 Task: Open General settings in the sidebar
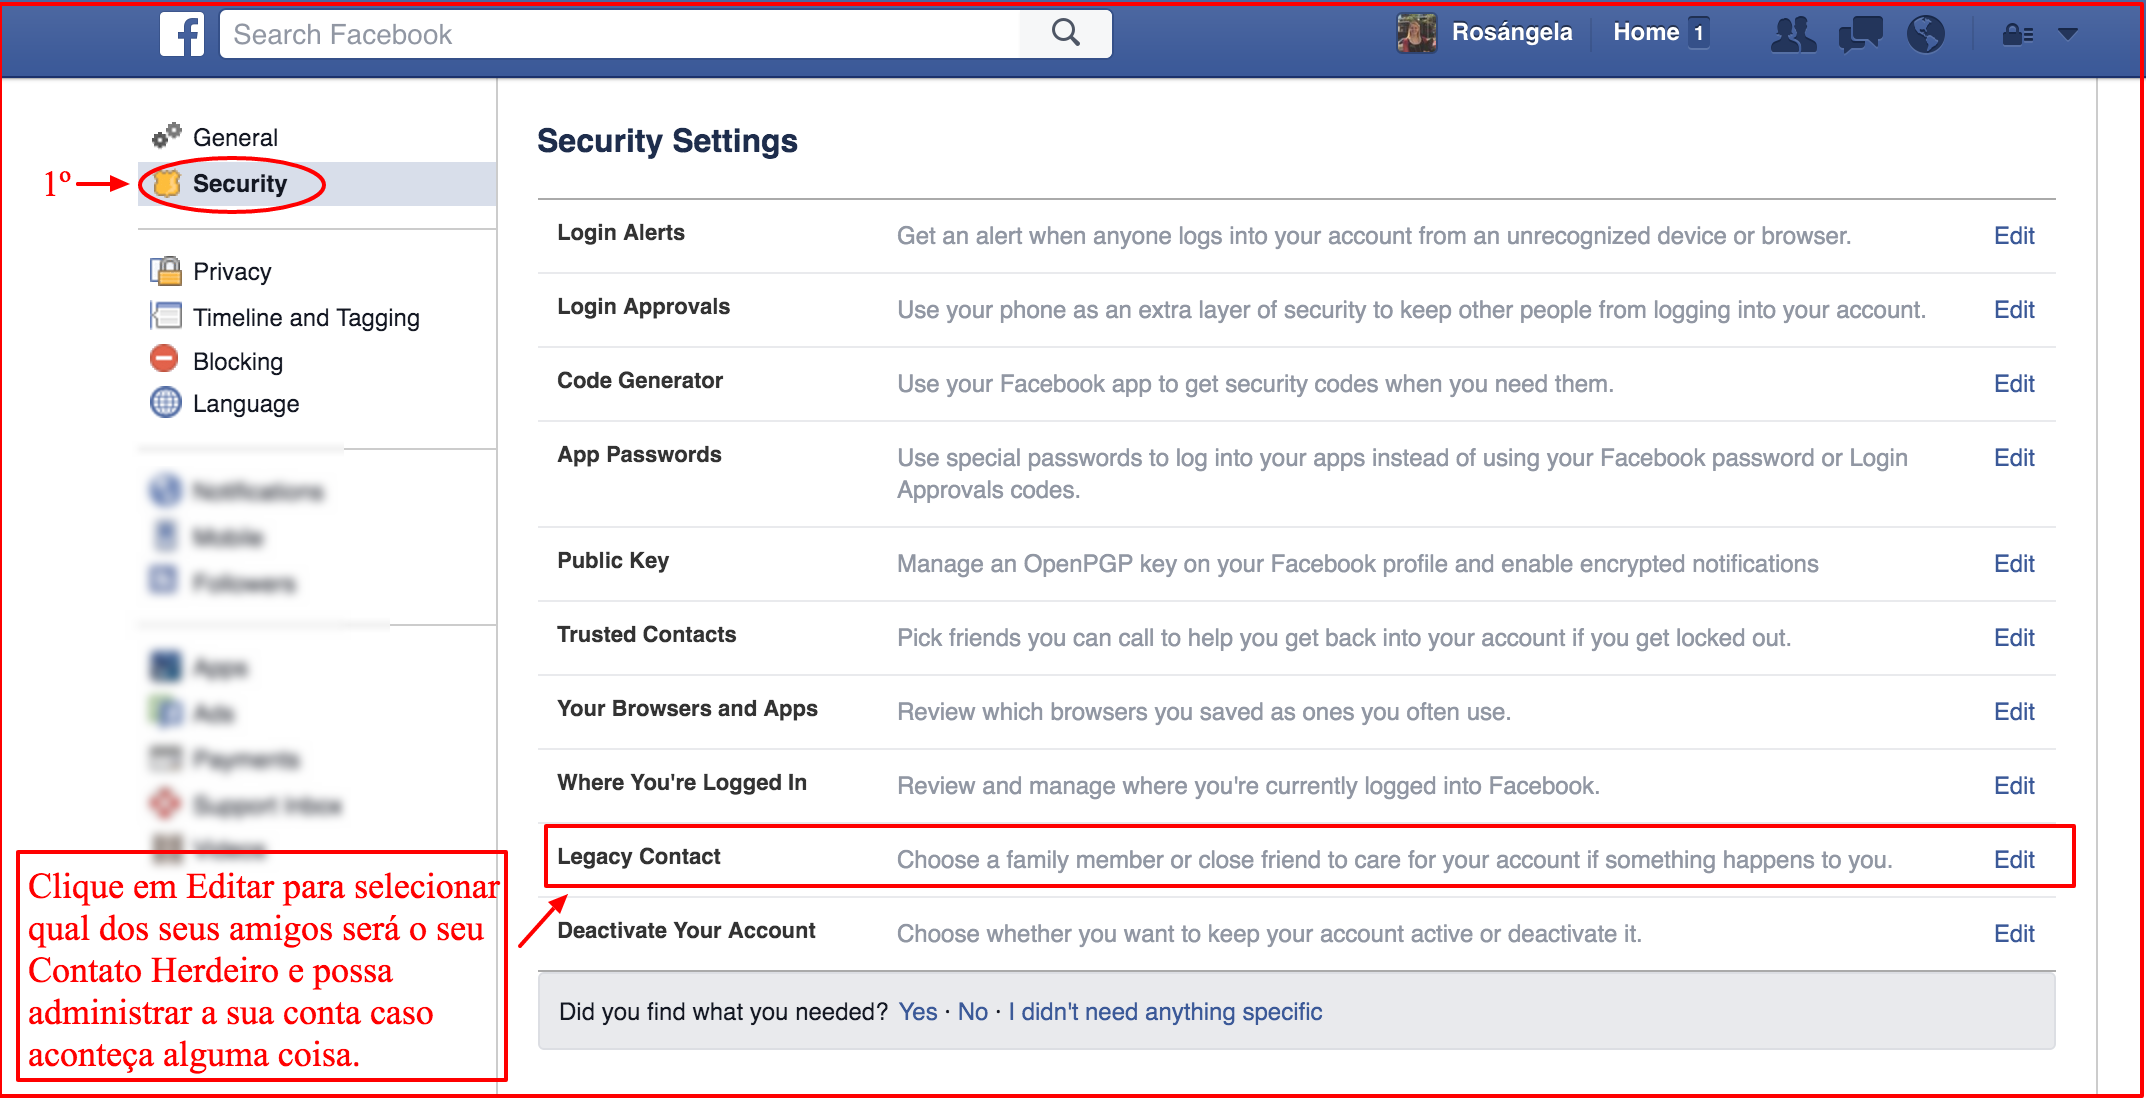[235, 138]
